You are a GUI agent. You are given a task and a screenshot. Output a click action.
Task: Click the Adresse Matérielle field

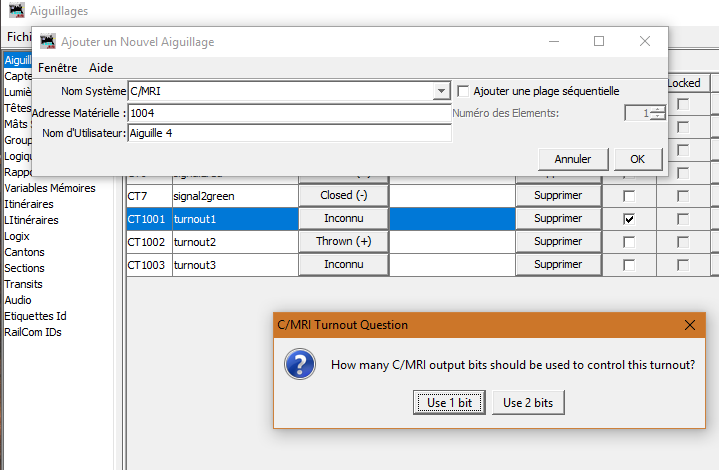288,113
